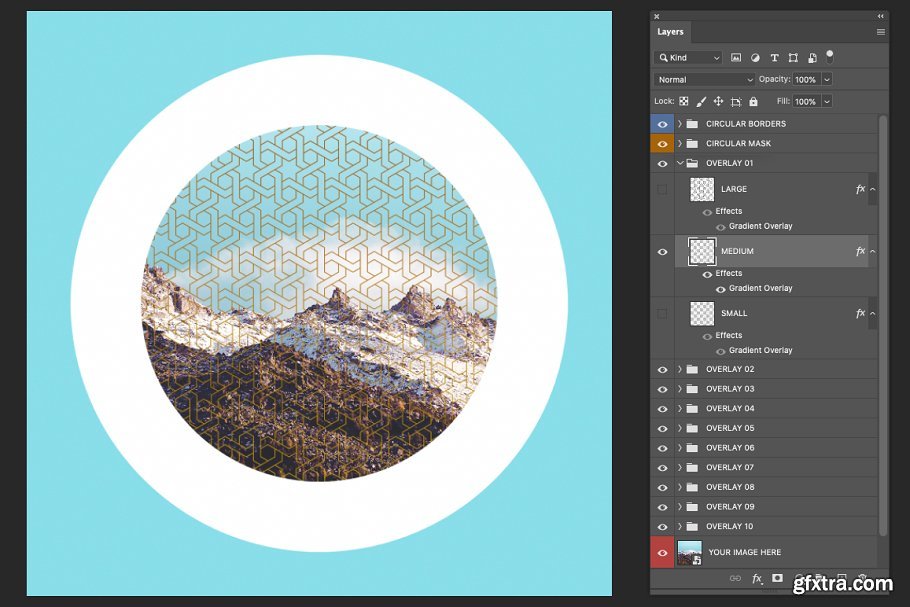Filter layers by adjustment layer icon
The width and height of the screenshot is (910, 607).
pyautogui.click(x=755, y=58)
